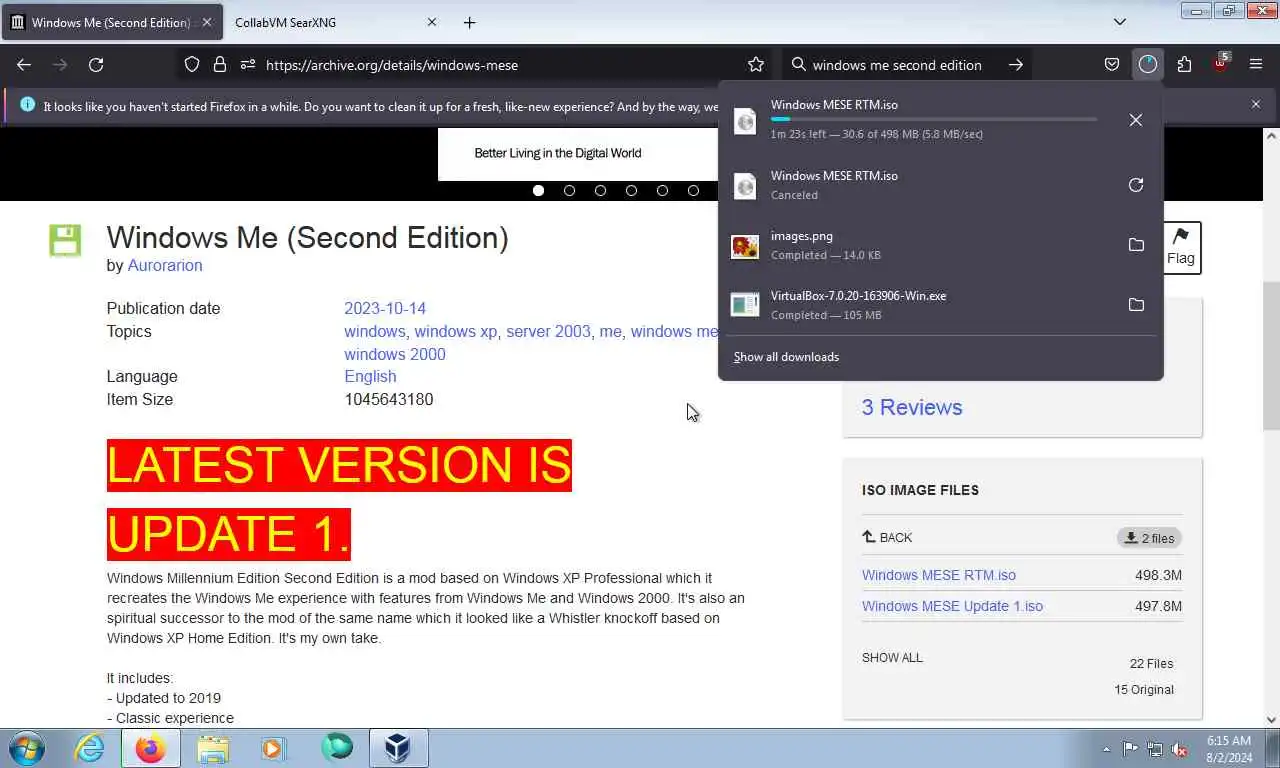
Task: Toggle the Firefox downloads panel button
Action: [x=1148, y=65]
